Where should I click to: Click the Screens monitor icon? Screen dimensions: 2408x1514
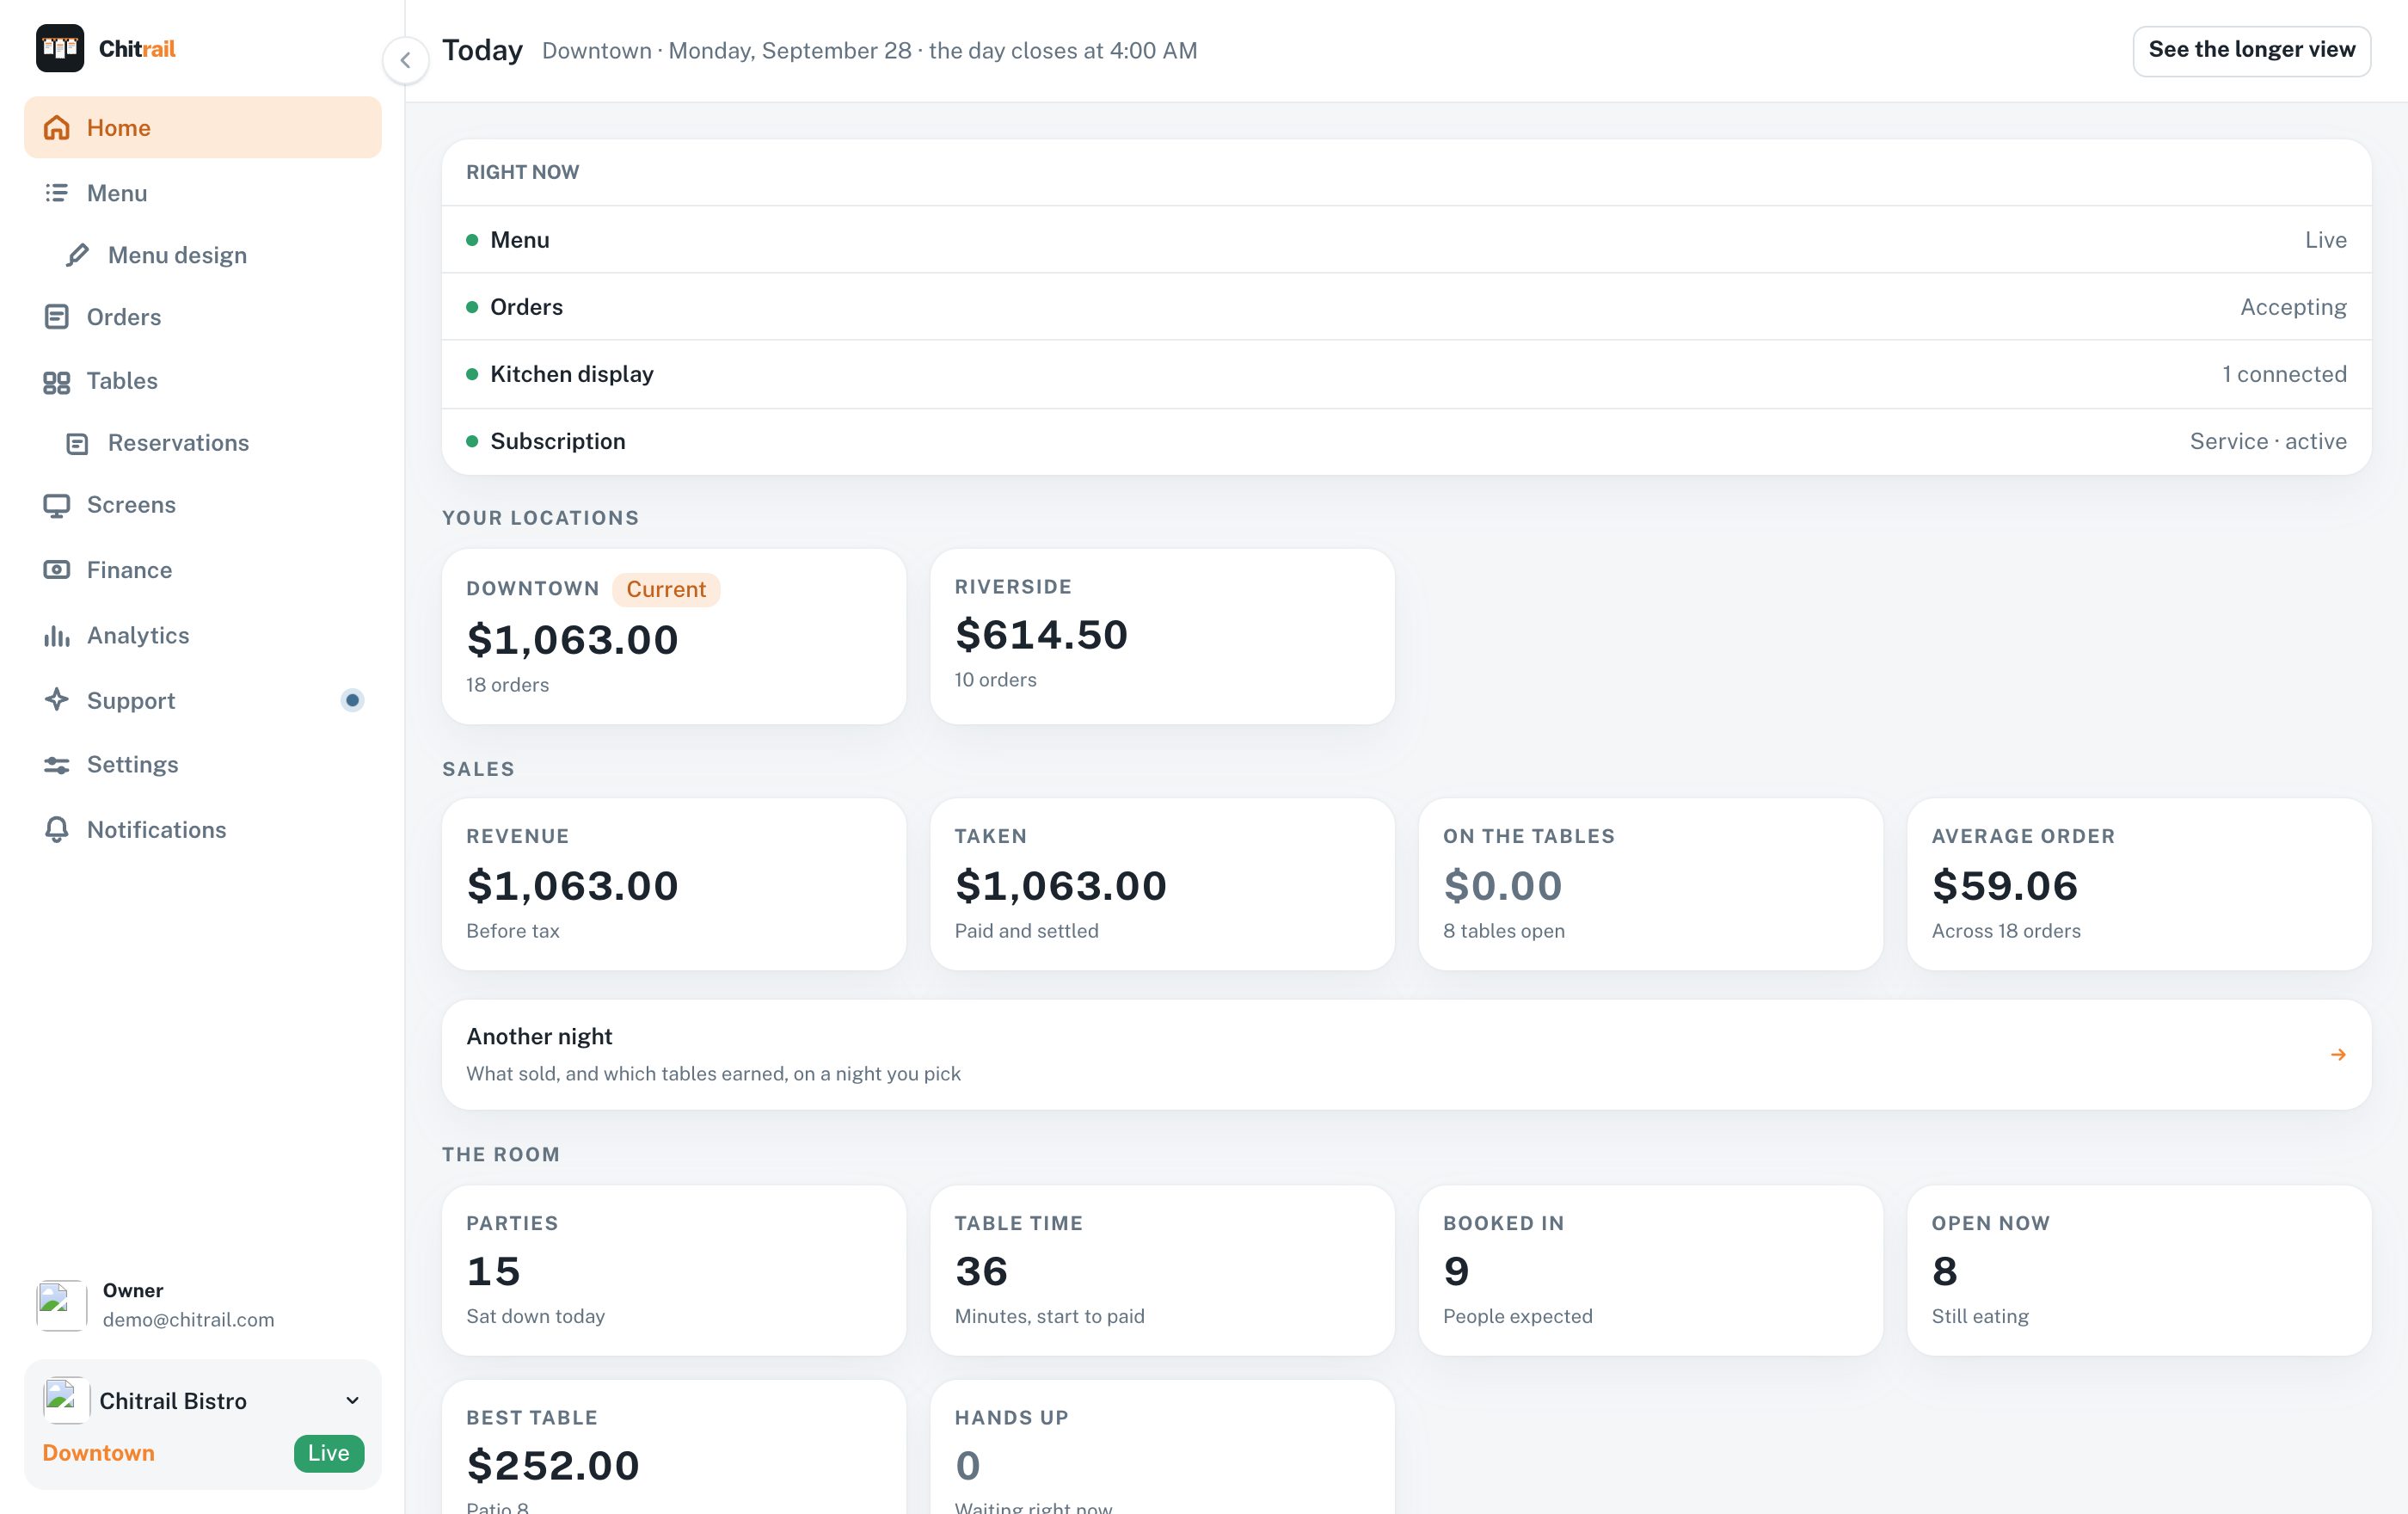(57, 506)
